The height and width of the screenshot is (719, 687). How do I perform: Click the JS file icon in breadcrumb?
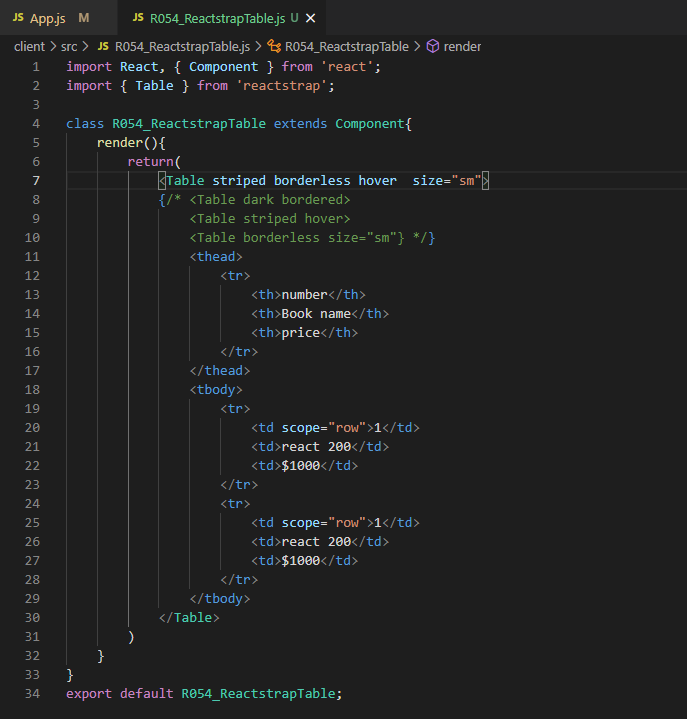point(103,46)
